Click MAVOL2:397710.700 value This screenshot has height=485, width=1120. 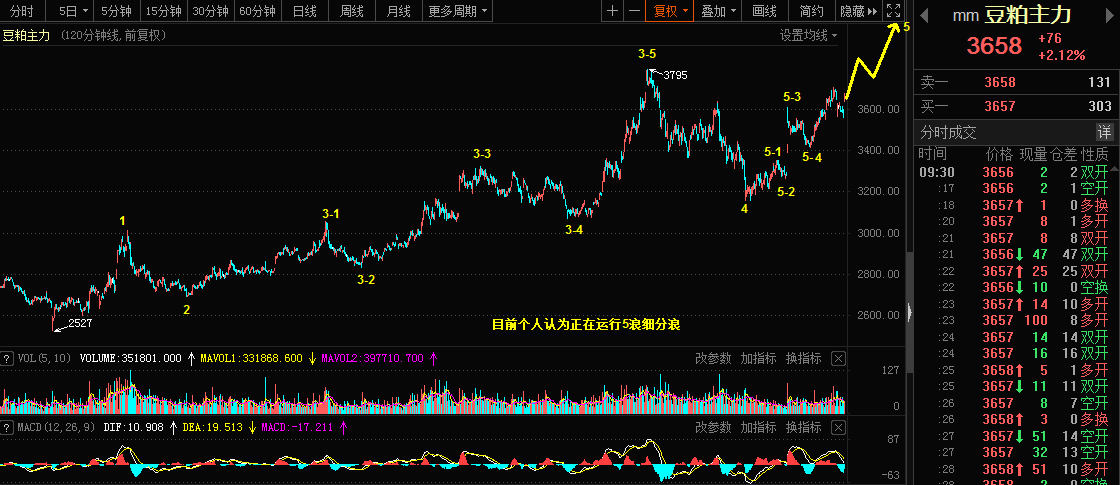point(372,358)
